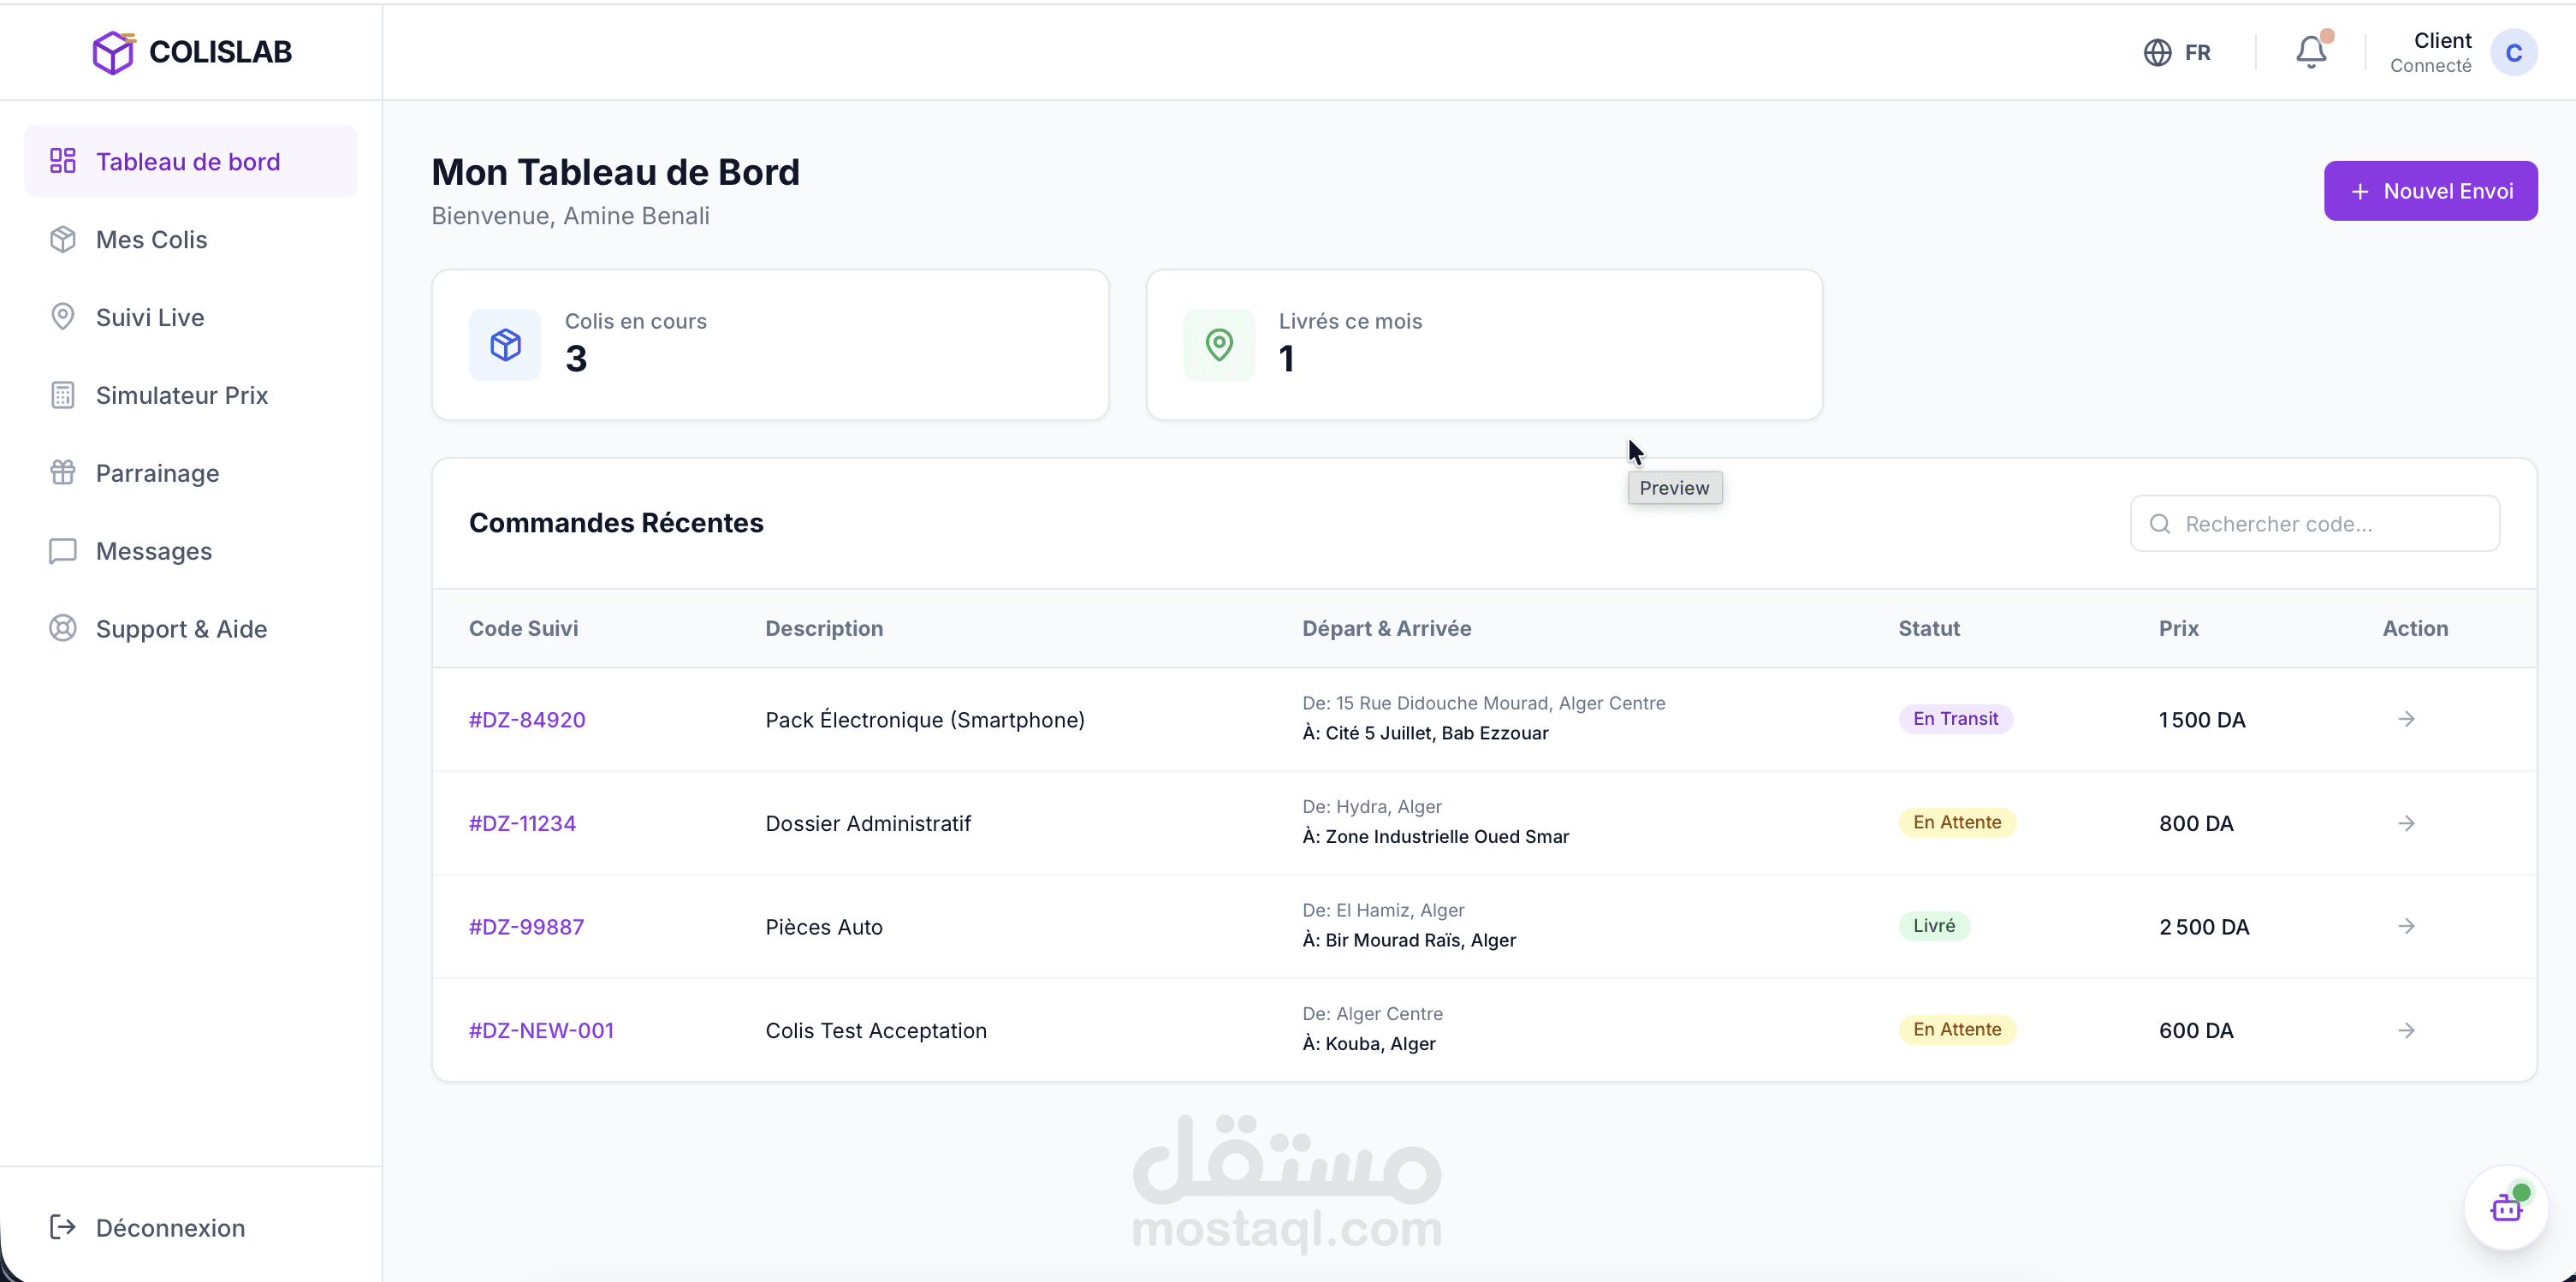Open tracking code link #DZ-11234
This screenshot has height=1282, width=2576.
(x=522, y=824)
